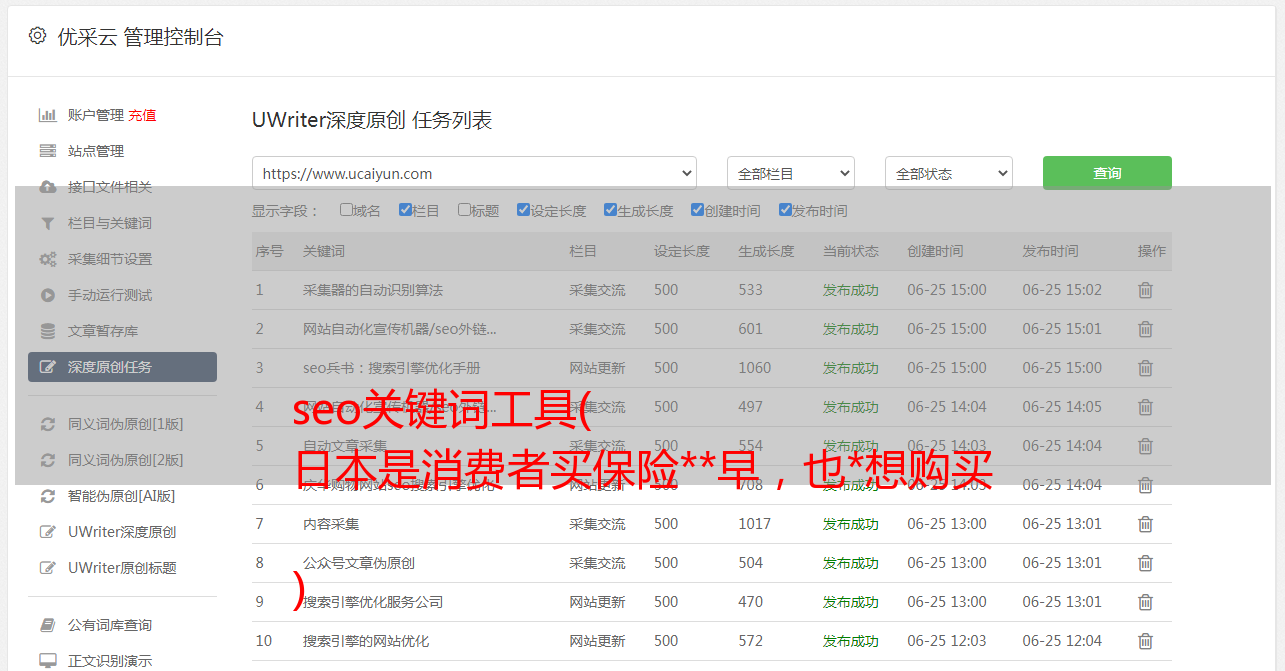Click the 发布时间 column header

(1050, 251)
